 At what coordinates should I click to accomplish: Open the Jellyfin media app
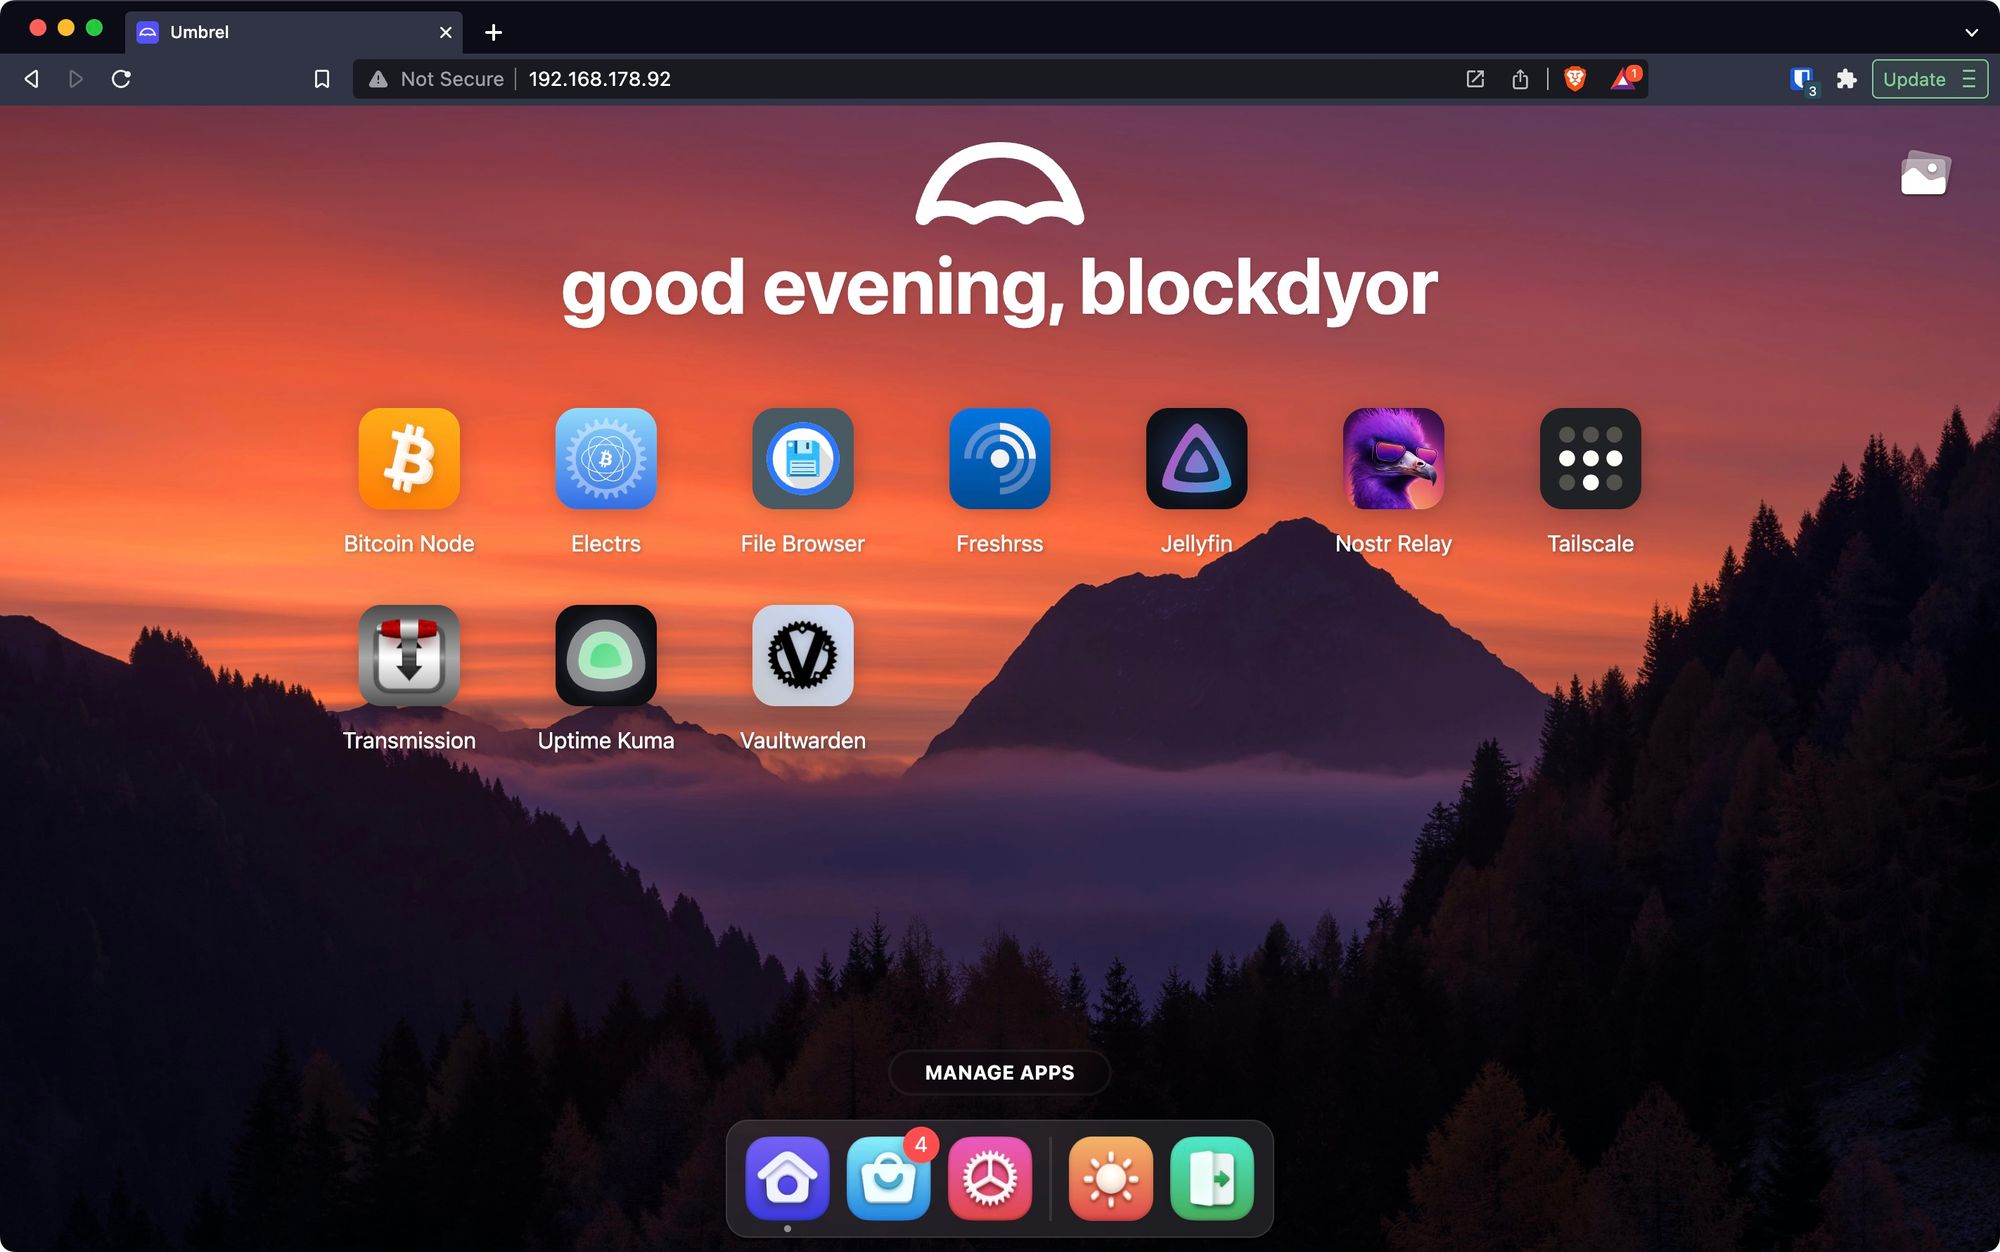click(1197, 458)
